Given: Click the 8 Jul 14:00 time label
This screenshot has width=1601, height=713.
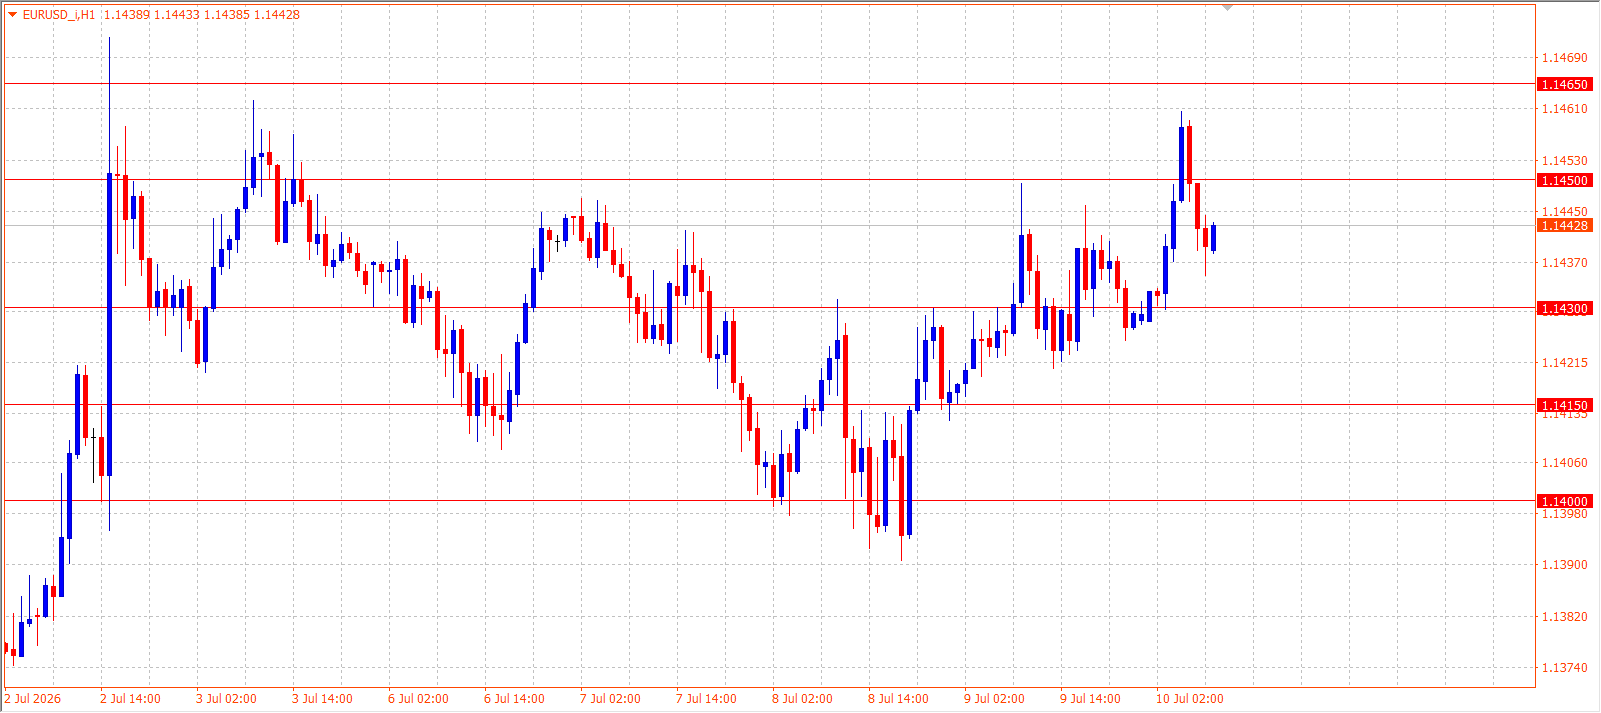Looking at the screenshot, I should click(898, 699).
